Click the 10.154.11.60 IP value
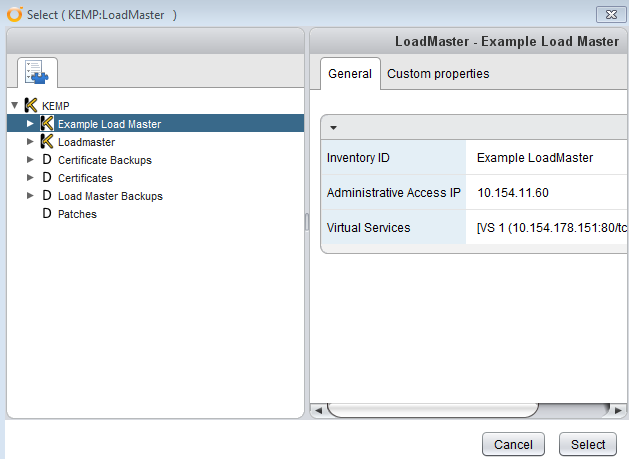Image resolution: width=629 pixels, height=459 pixels. click(x=513, y=193)
